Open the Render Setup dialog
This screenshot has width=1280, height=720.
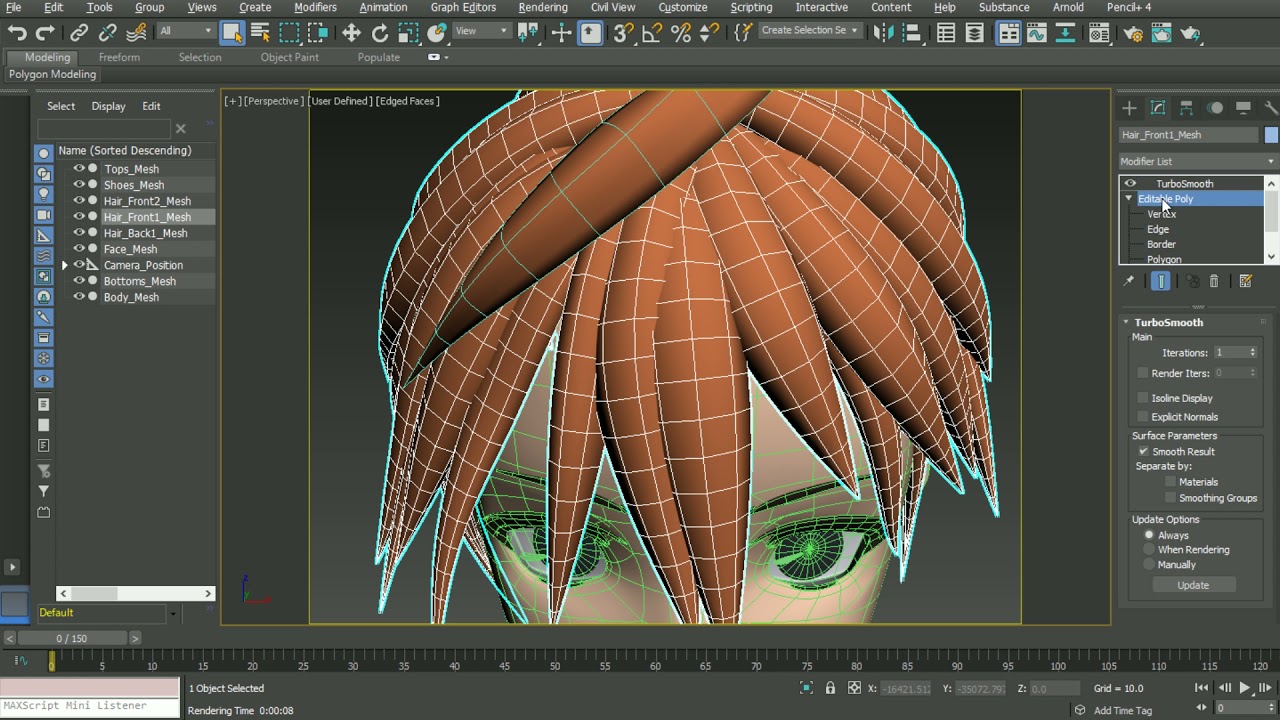[1133, 33]
